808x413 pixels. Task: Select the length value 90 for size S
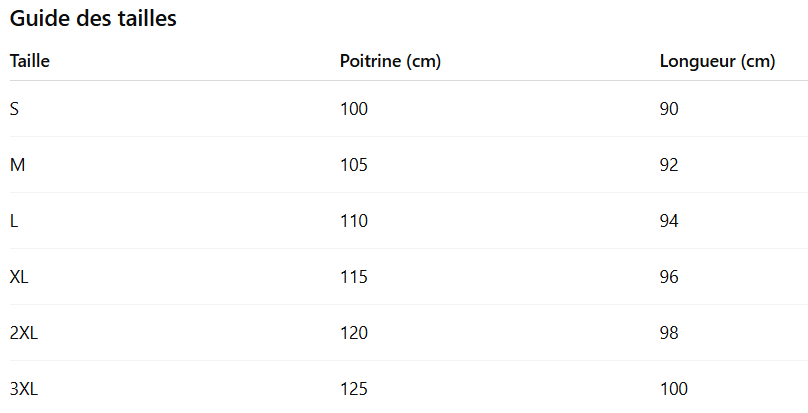click(669, 108)
